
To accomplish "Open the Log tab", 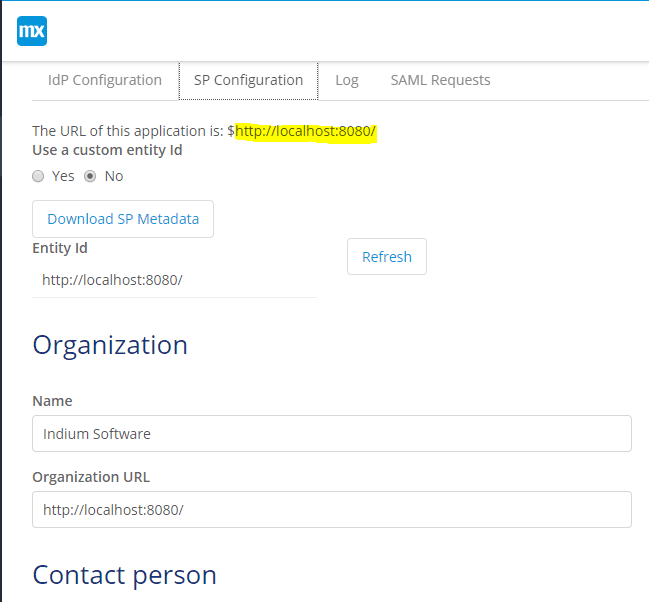I will [x=347, y=80].
